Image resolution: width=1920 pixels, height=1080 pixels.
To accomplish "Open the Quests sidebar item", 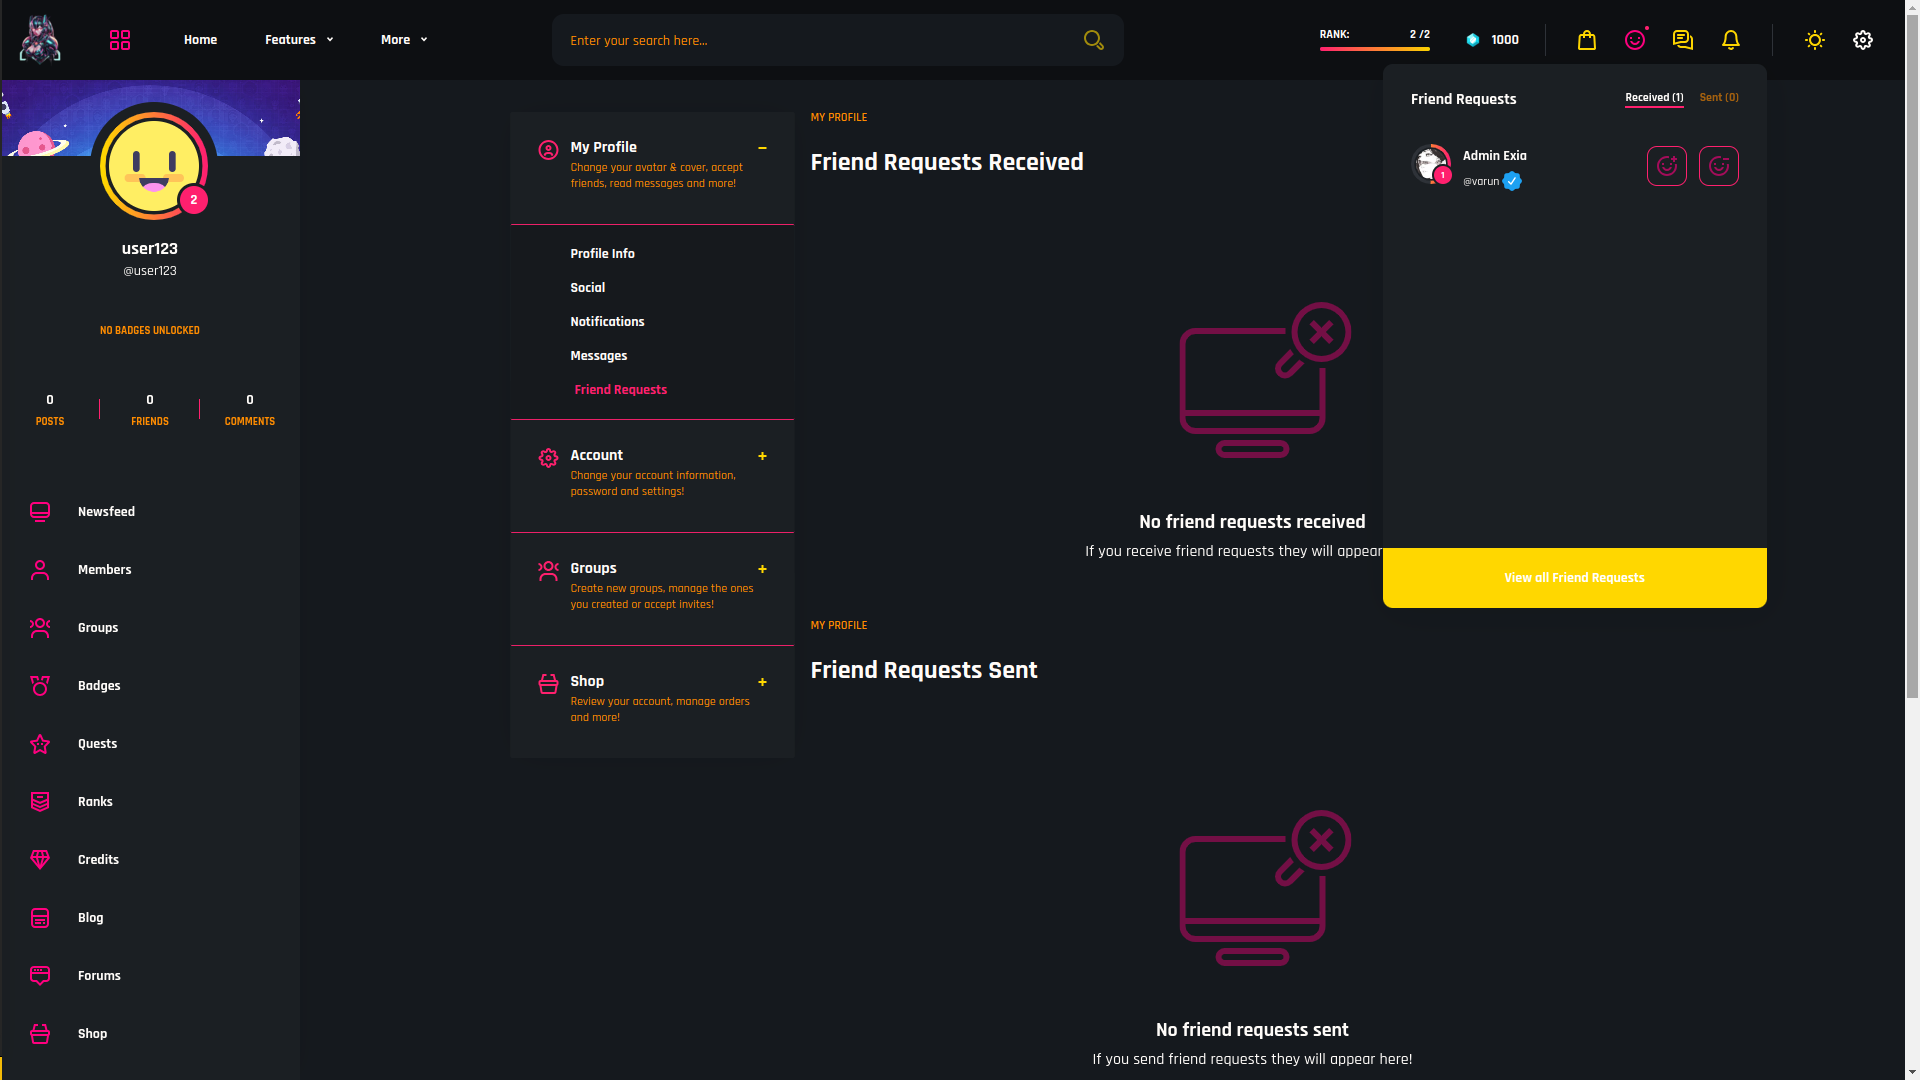I will (97, 744).
